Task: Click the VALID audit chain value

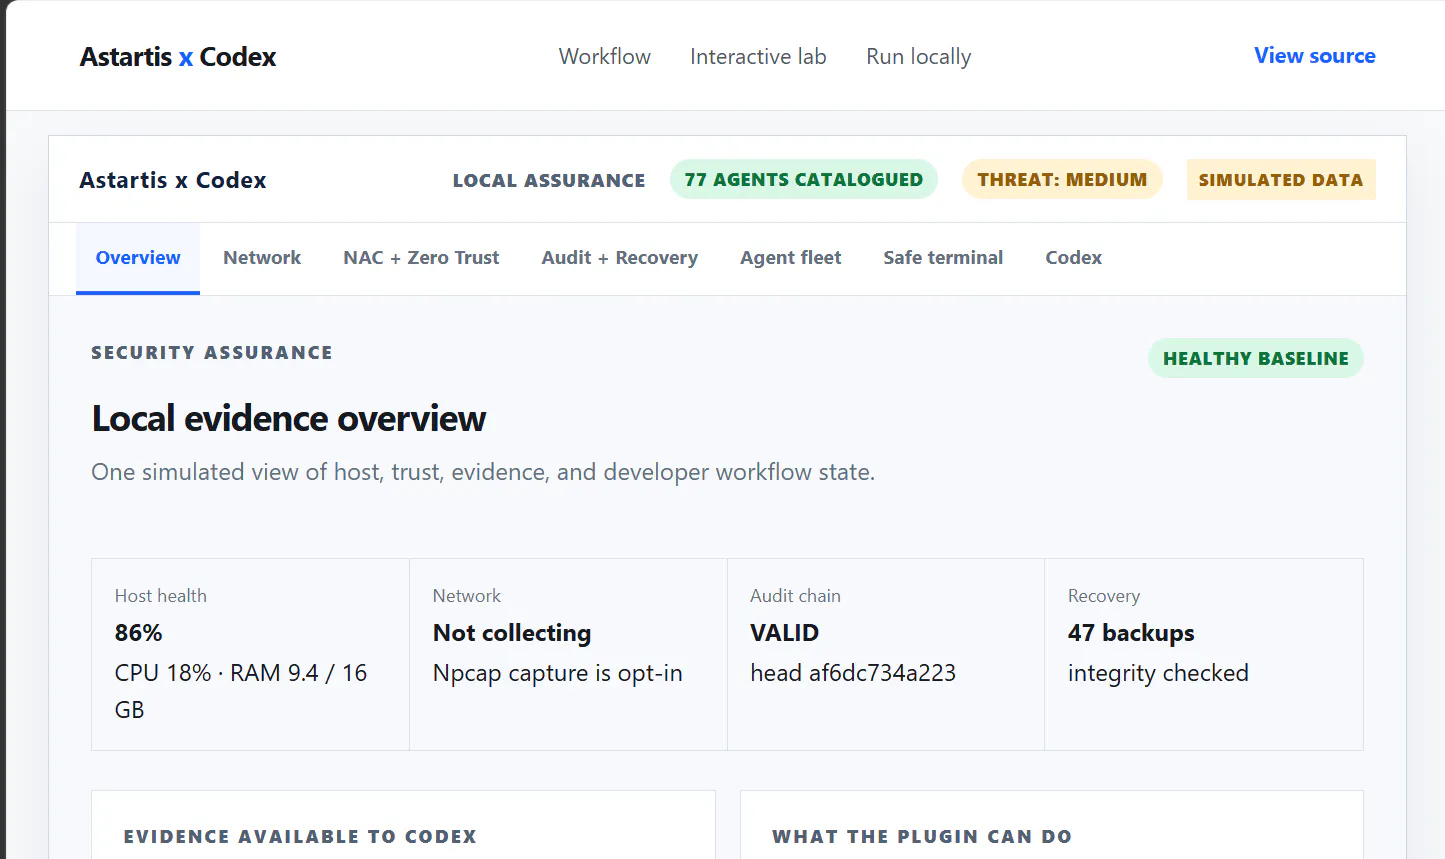Action: click(x=785, y=633)
